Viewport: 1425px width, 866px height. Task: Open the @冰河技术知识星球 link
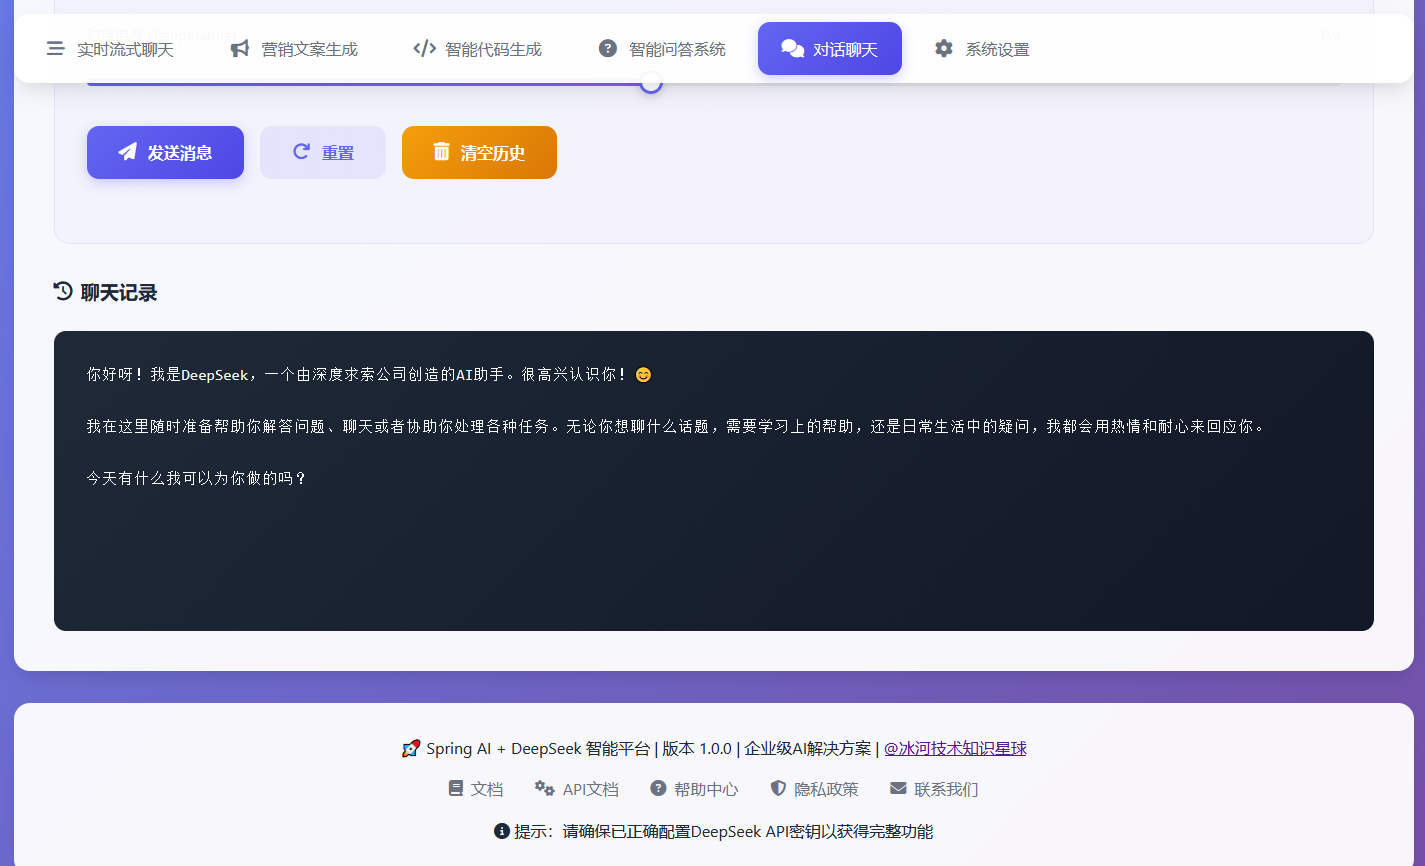[x=955, y=749]
